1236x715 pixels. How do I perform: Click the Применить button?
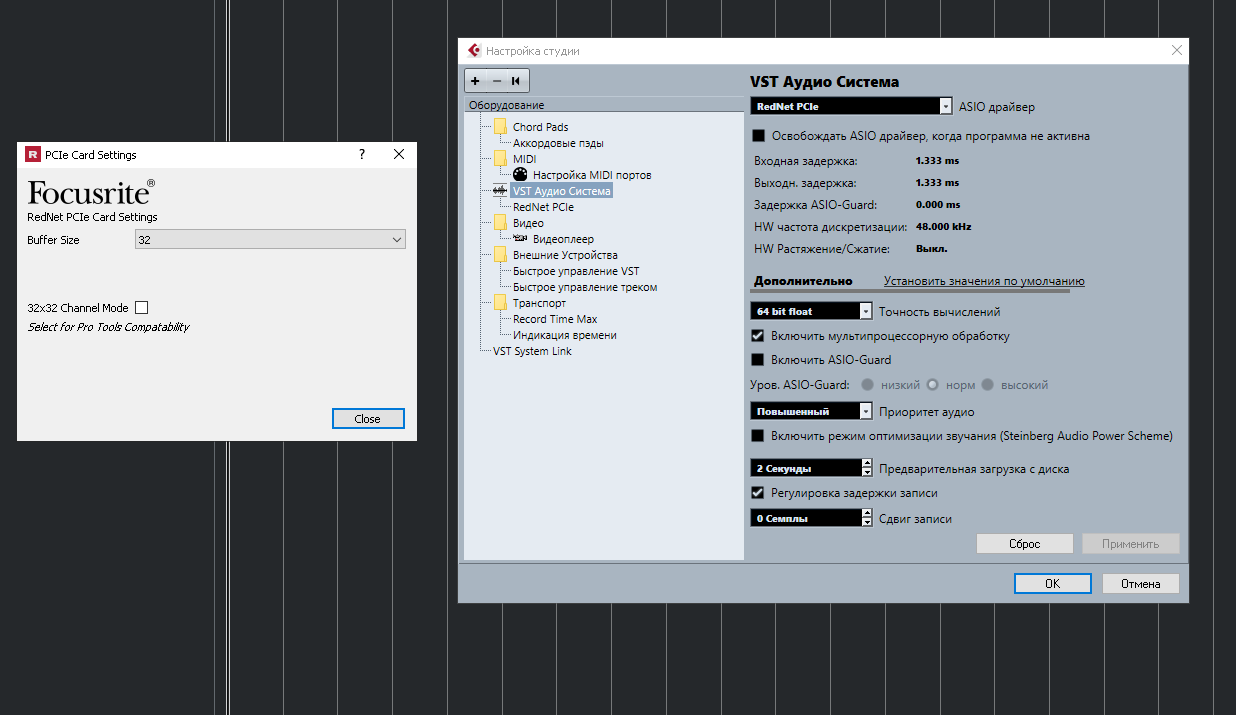click(x=1130, y=544)
